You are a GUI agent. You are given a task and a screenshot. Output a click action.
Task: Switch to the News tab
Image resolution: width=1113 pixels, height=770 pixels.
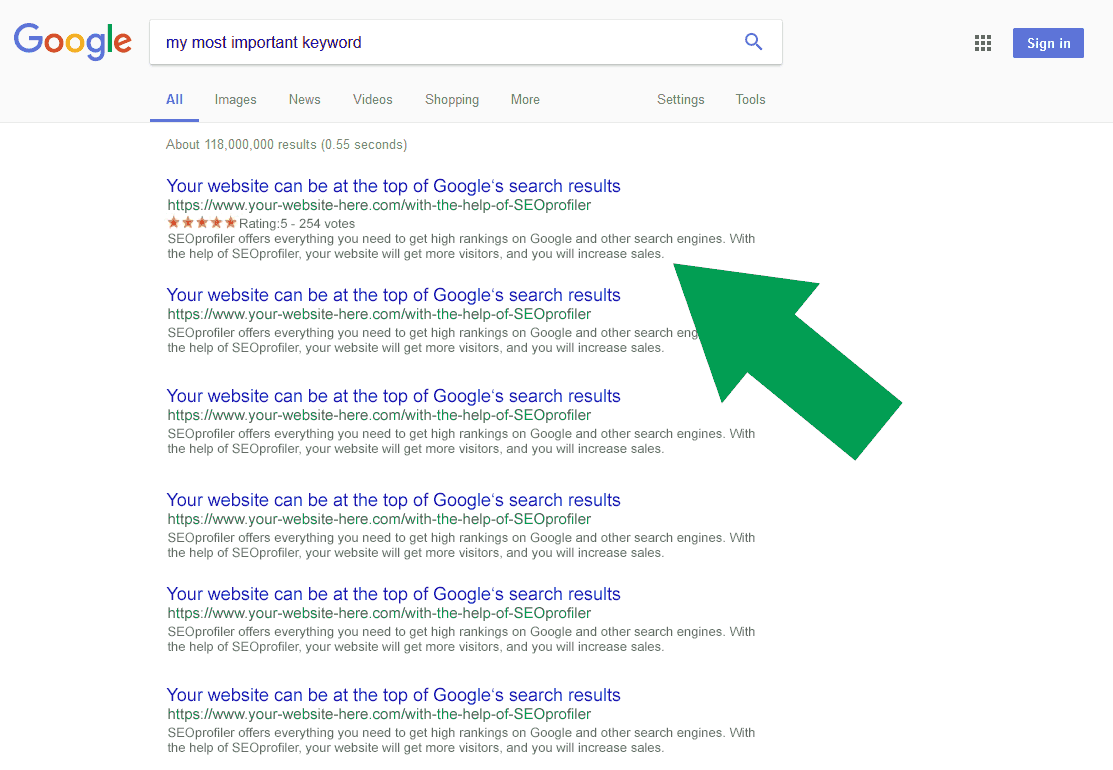(x=304, y=100)
